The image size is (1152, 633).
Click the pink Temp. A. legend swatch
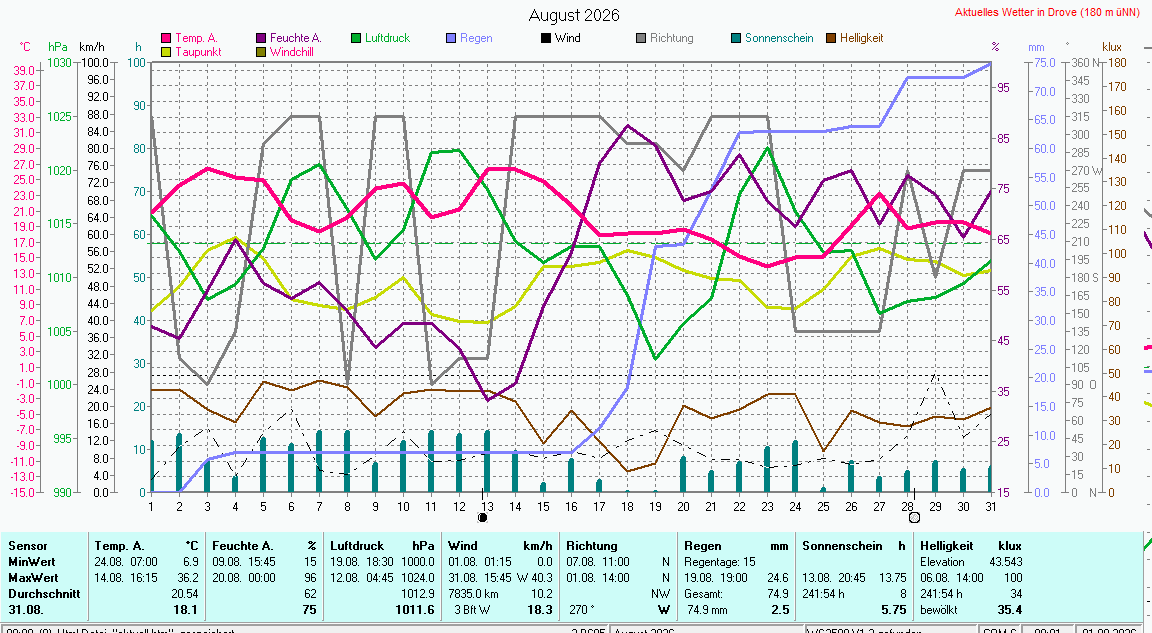pyautogui.click(x=166, y=38)
